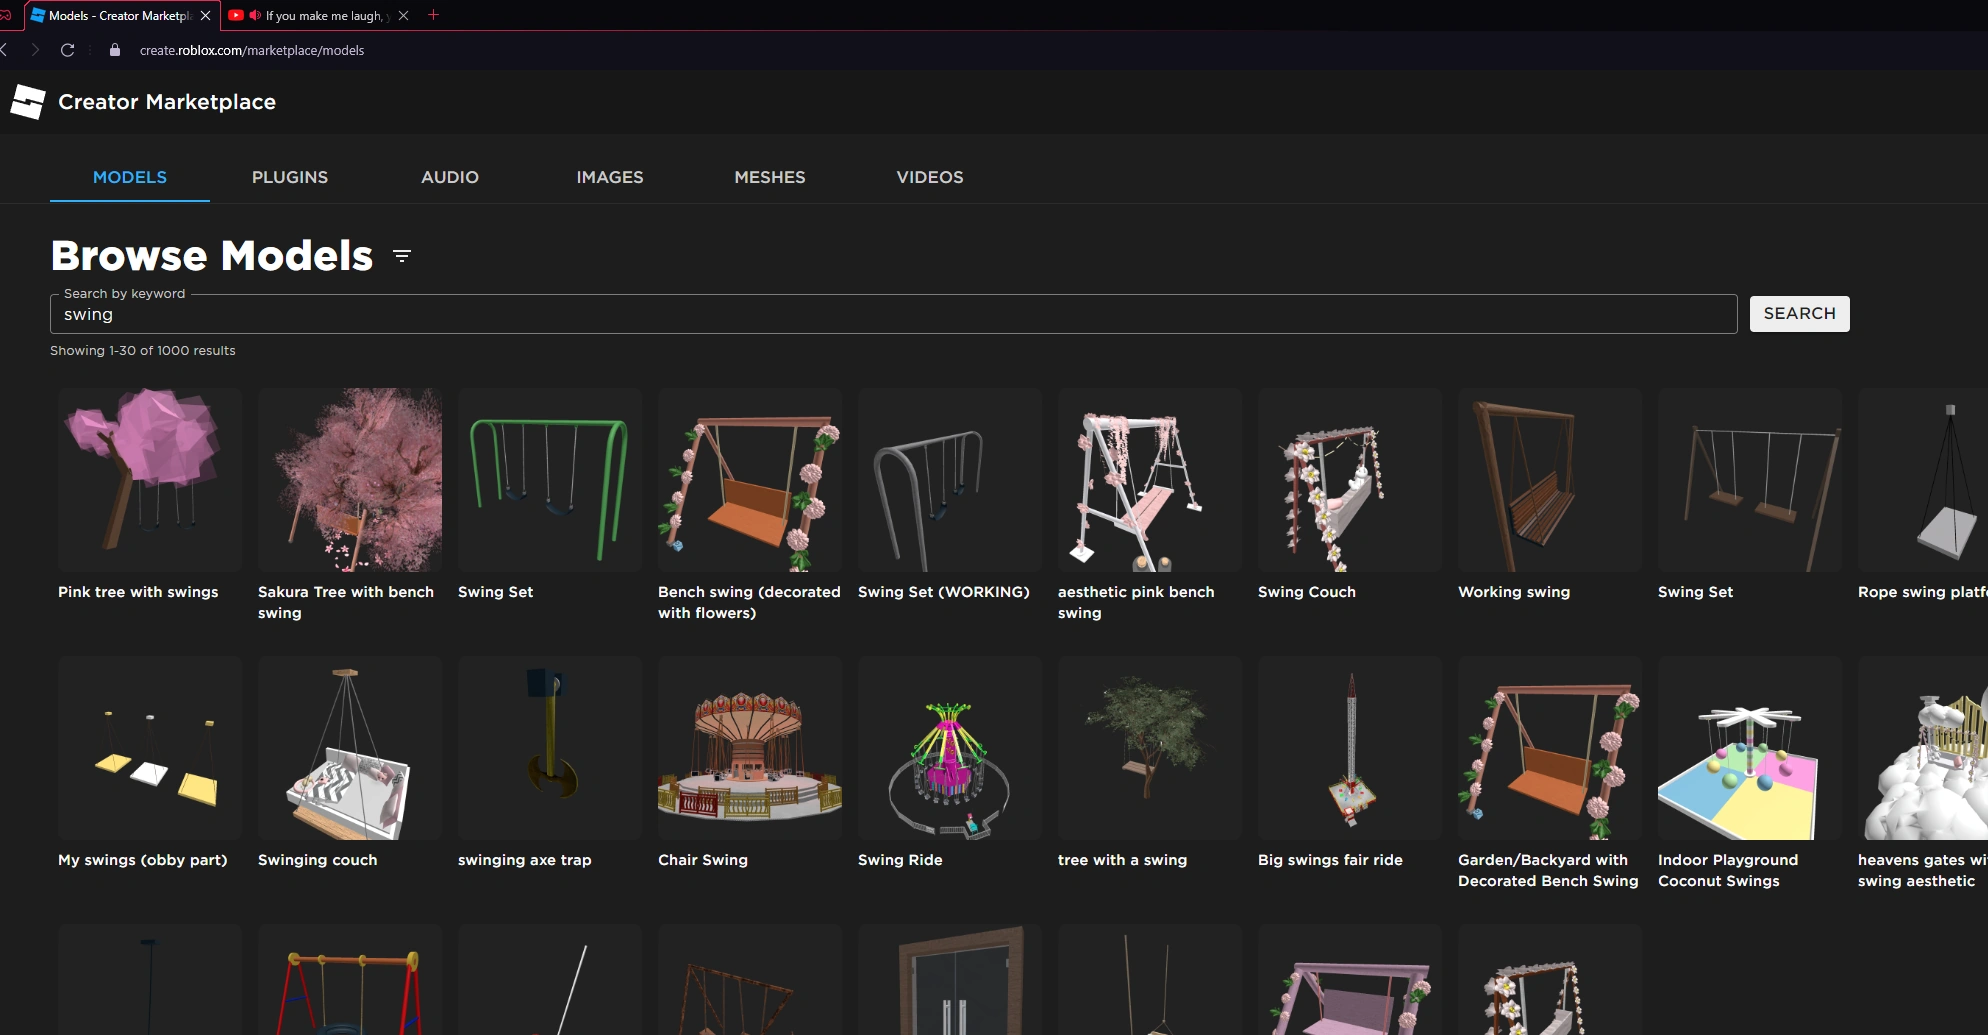Image resolution: width=1988 pixels, height=1035 pixels.
Task: Open the VIDEOS section
Action: (929, 177)
